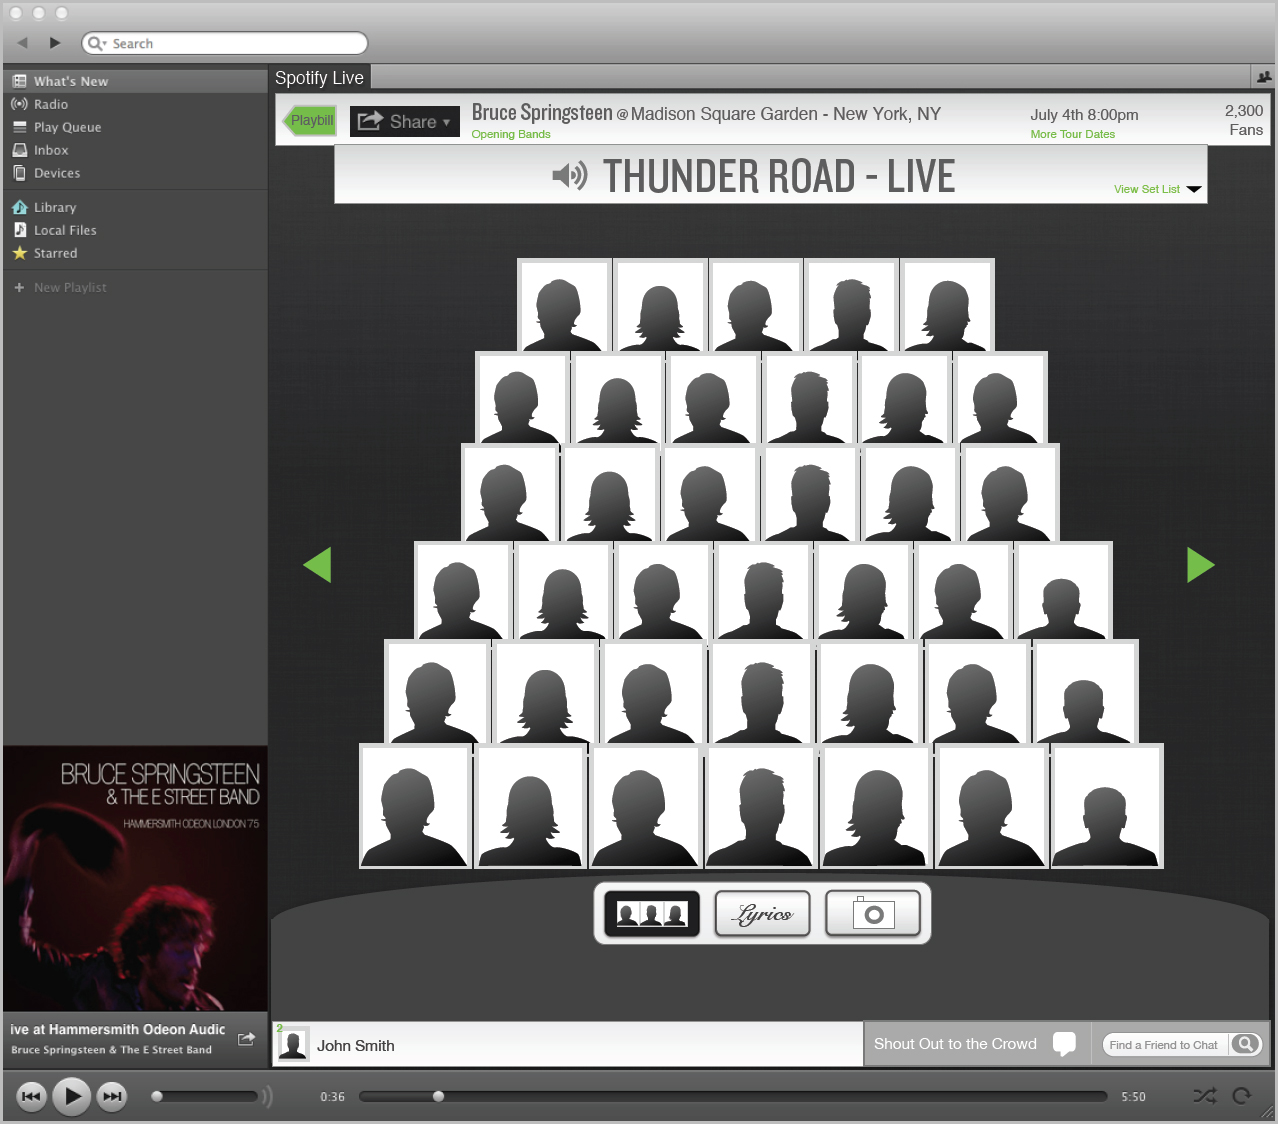Toggle repeat playback
1278x1124 pixels.
point(1242,1096)
